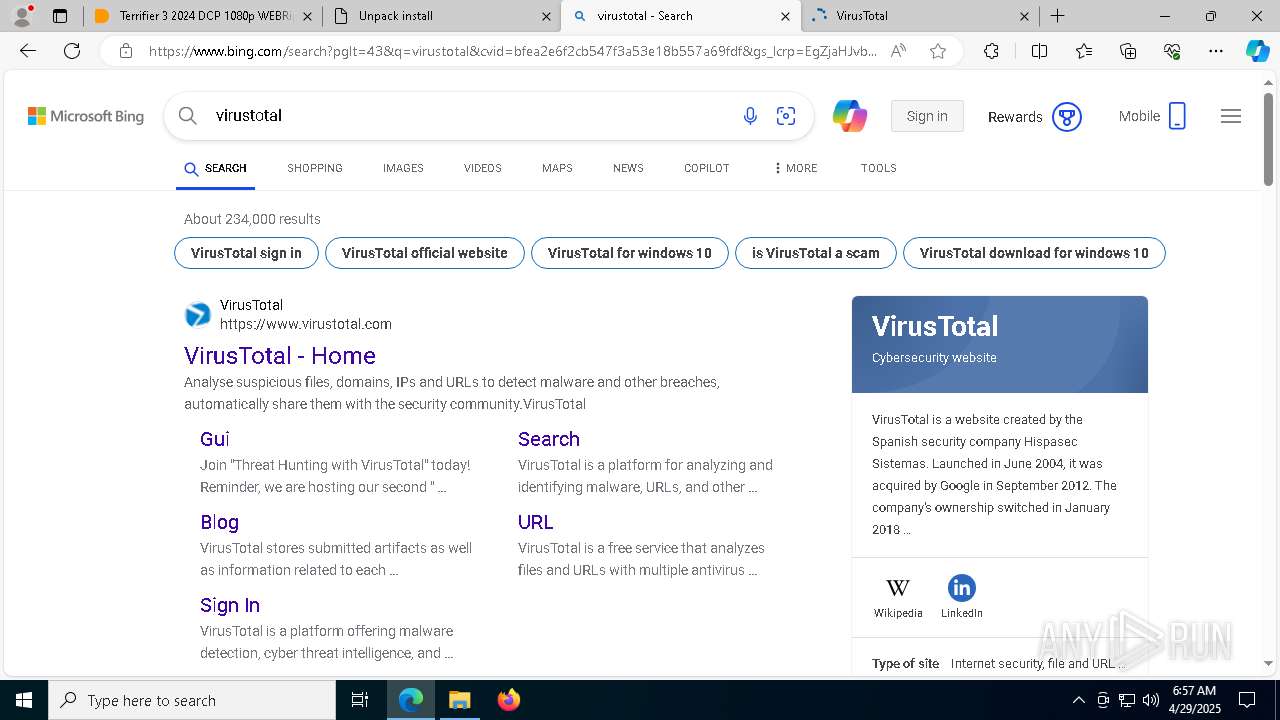The height and width of the screenshot is (720, 1280).
Task: Open Rewards trophy icon
Action: click(x=1067, y=117)
